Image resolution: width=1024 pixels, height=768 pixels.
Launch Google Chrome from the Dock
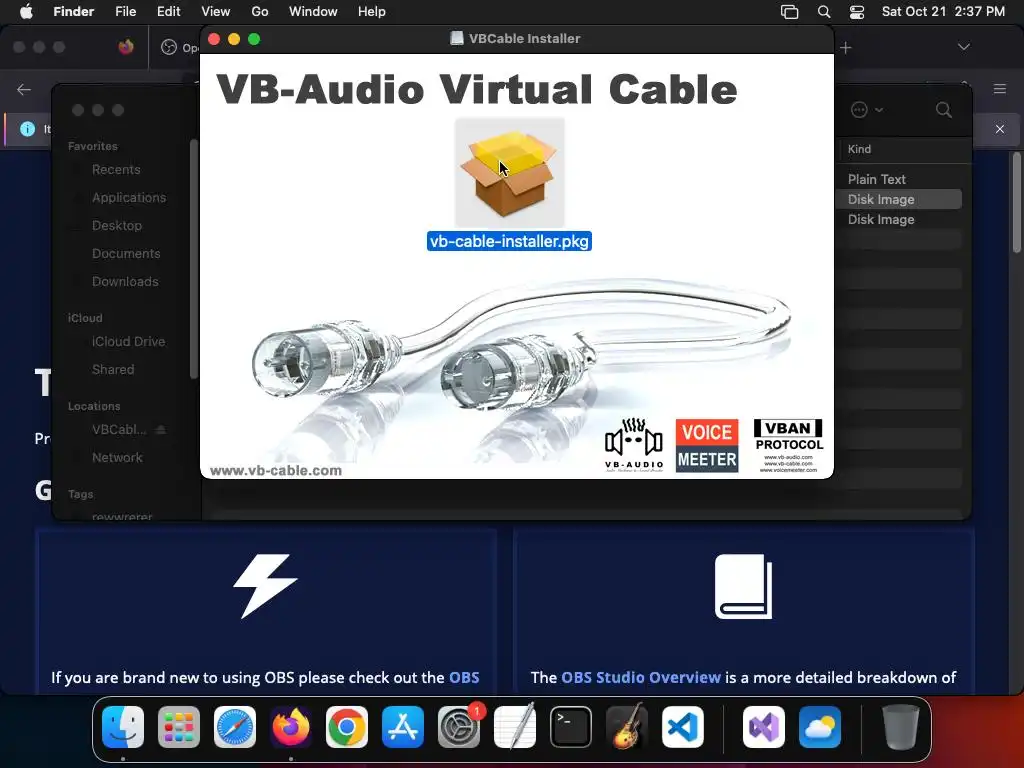(347, 727)
